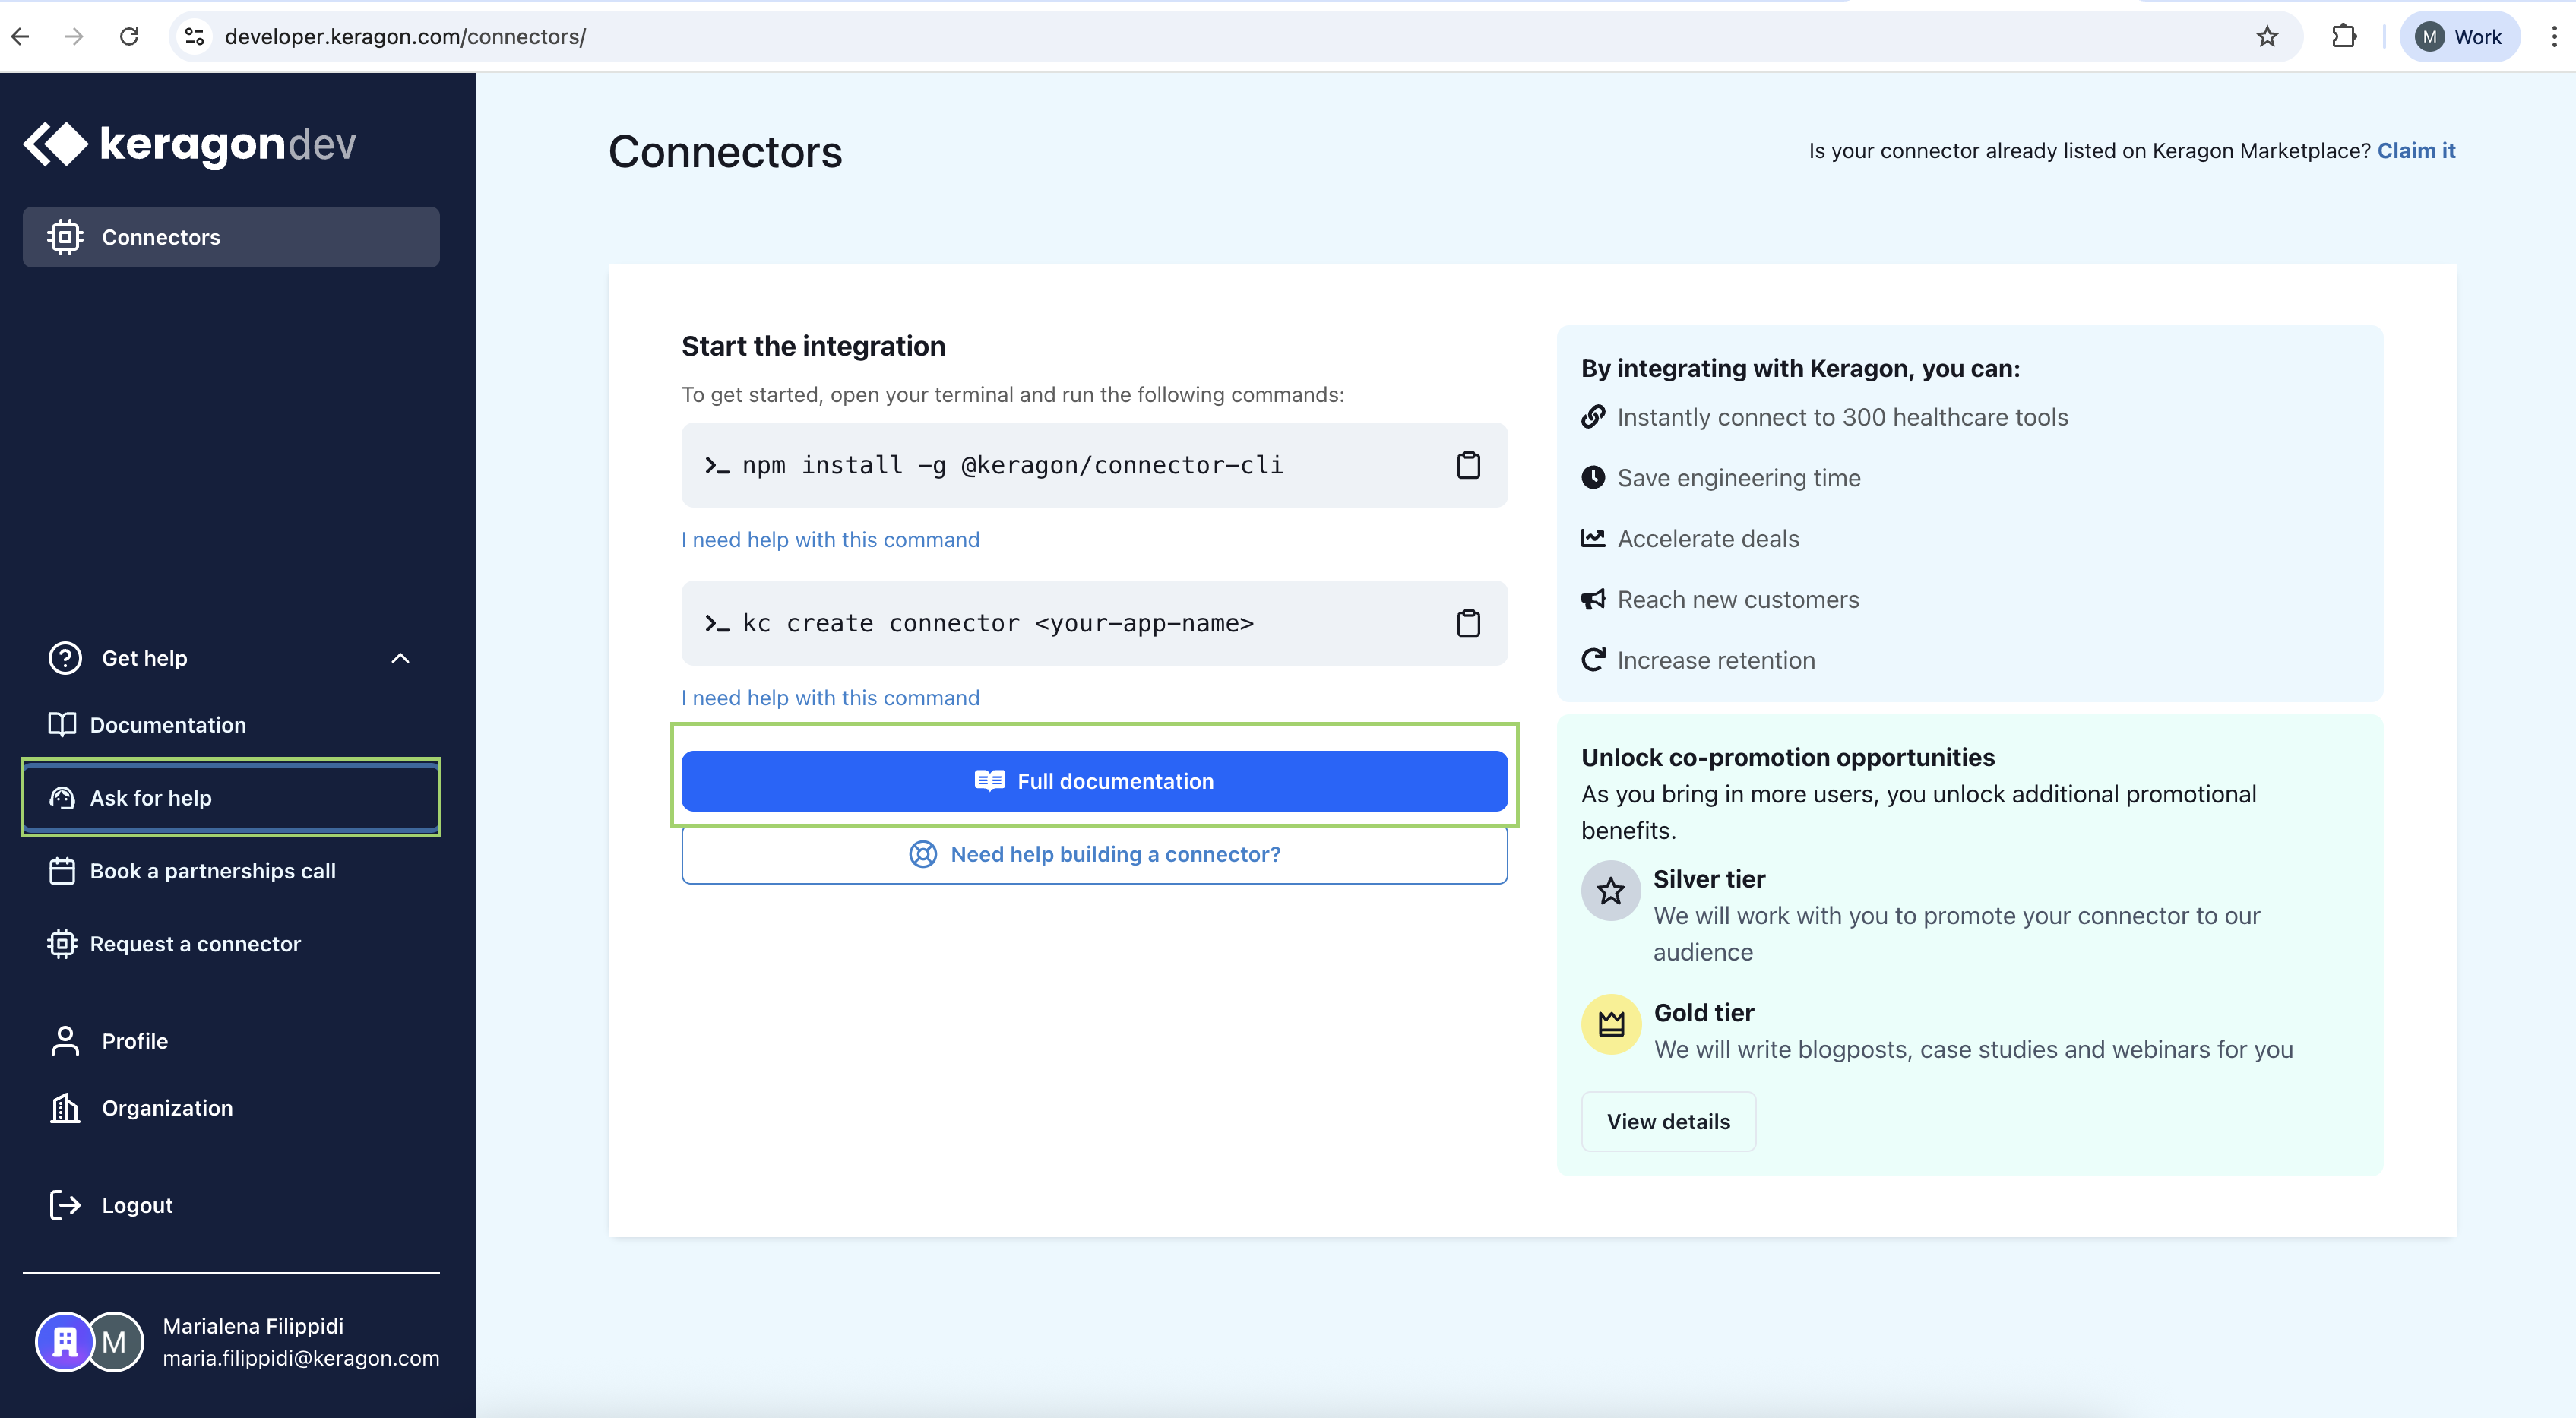Screen dimensions: 2576x1418
Task: Click the Gold tier heading
Action: pos(1704,1013)
